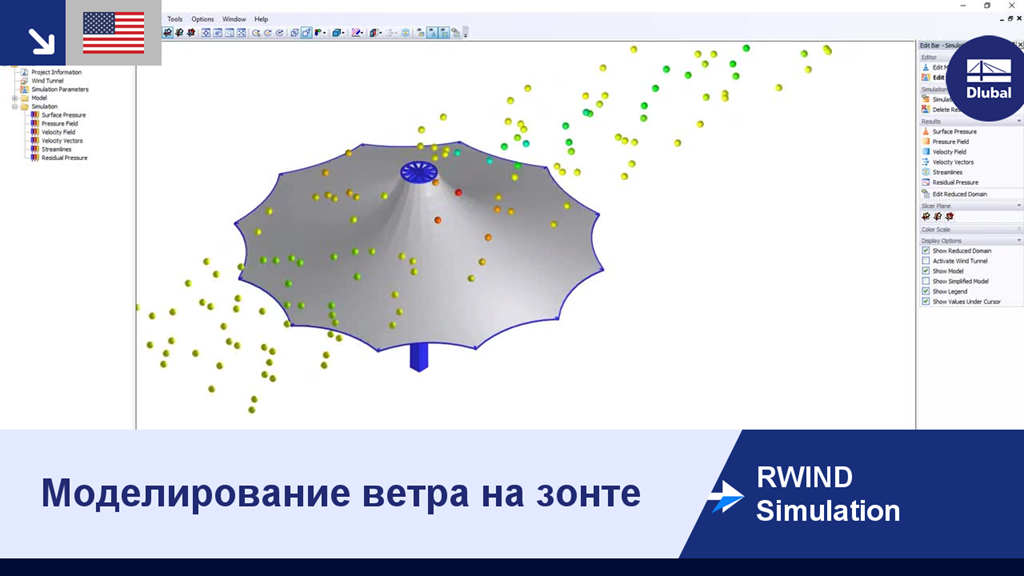Click the Wind Tunnel icon in navigator tree

(x=24, y=80)
